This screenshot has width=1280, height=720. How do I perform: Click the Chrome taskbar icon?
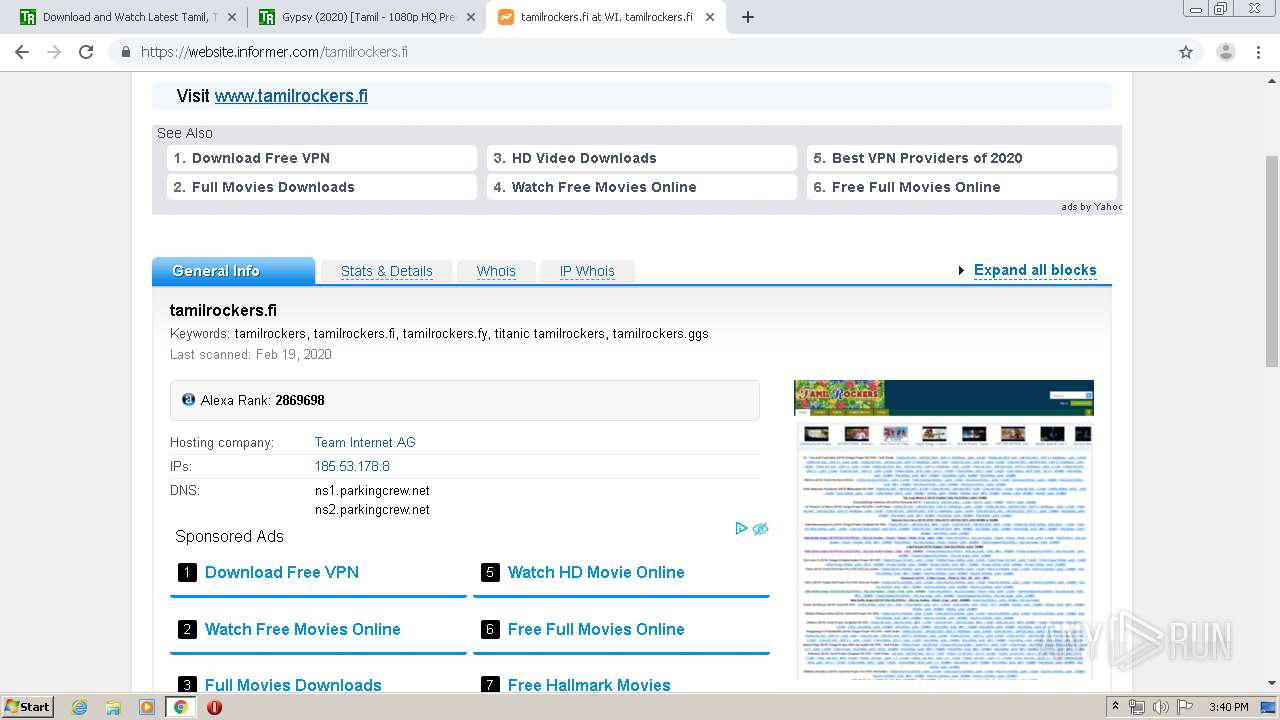181,707
